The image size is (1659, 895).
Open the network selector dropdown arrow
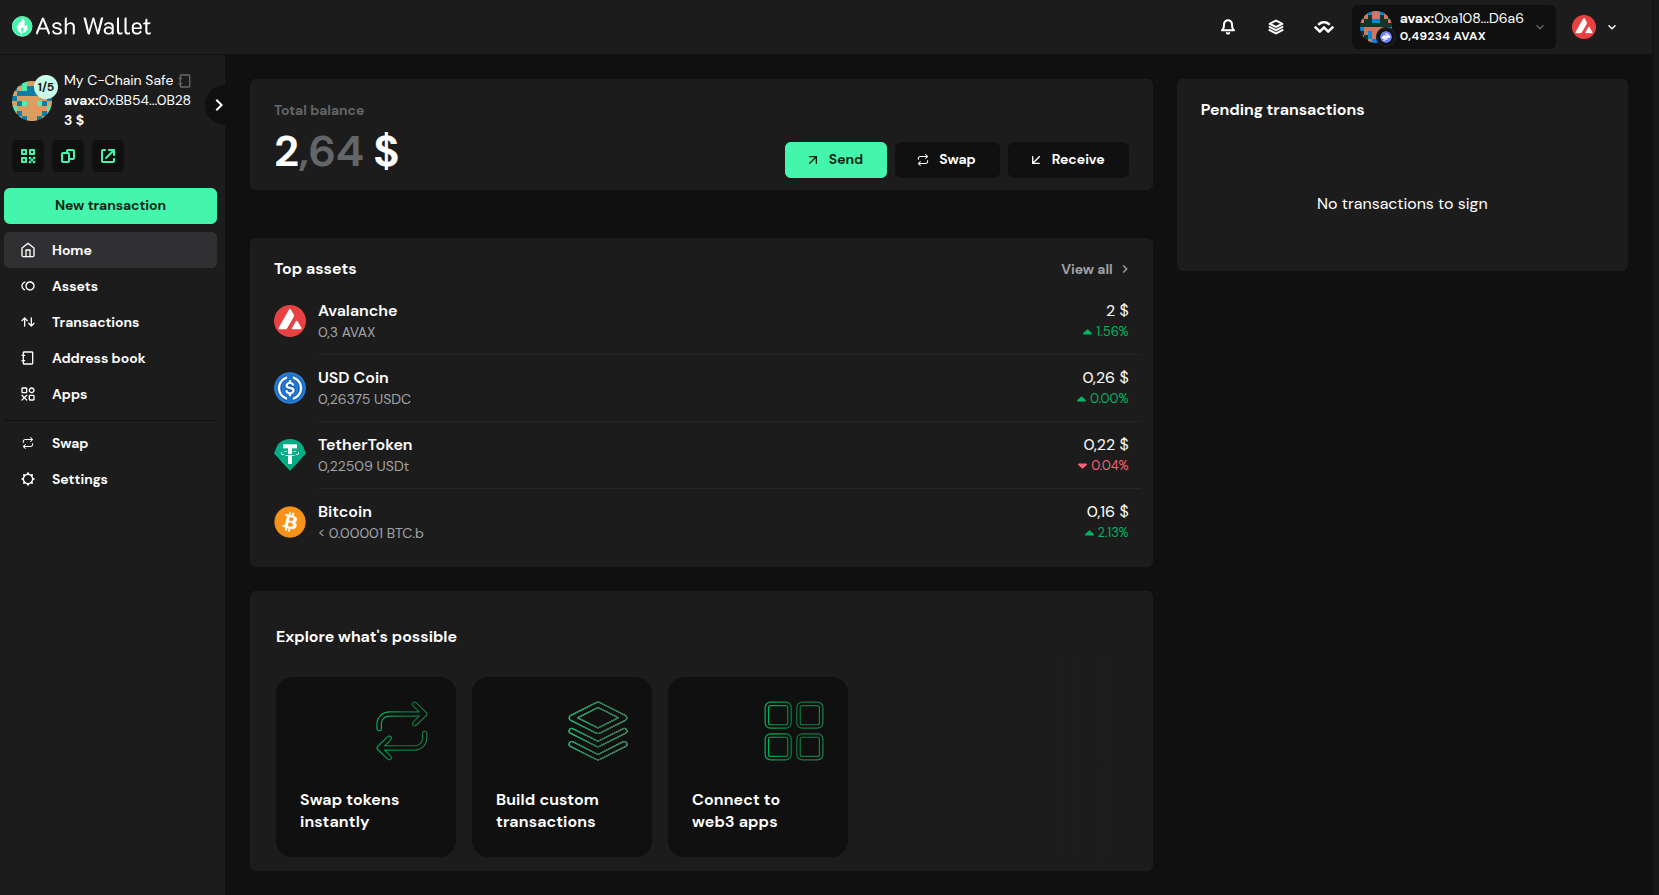pyautogui.click(x=1612, y=27)
